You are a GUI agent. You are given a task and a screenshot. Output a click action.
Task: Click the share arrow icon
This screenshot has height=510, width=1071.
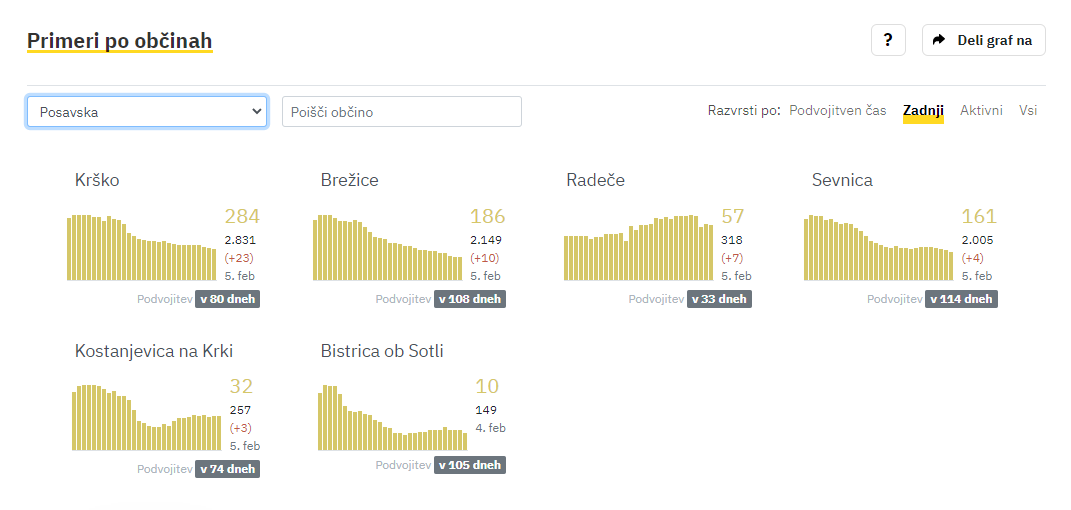tap(939, 40)
